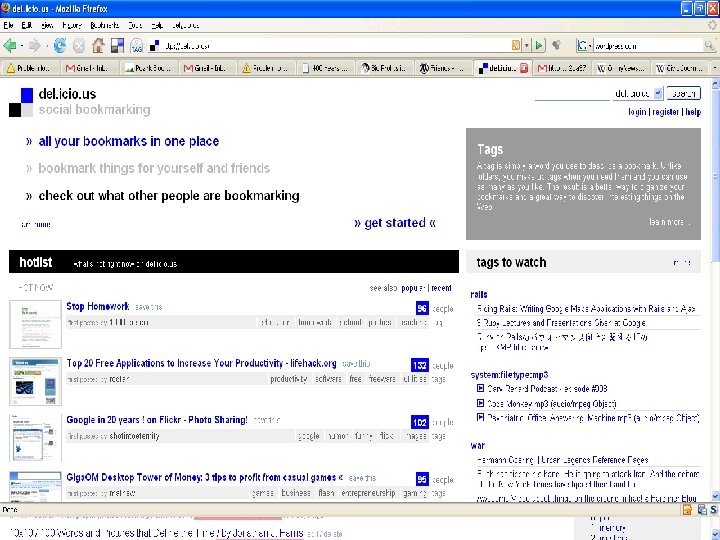Screen dimensions: 720x540
Task: Open the del.icio.us menu in menu bar
Action: (x=185, y=25)
